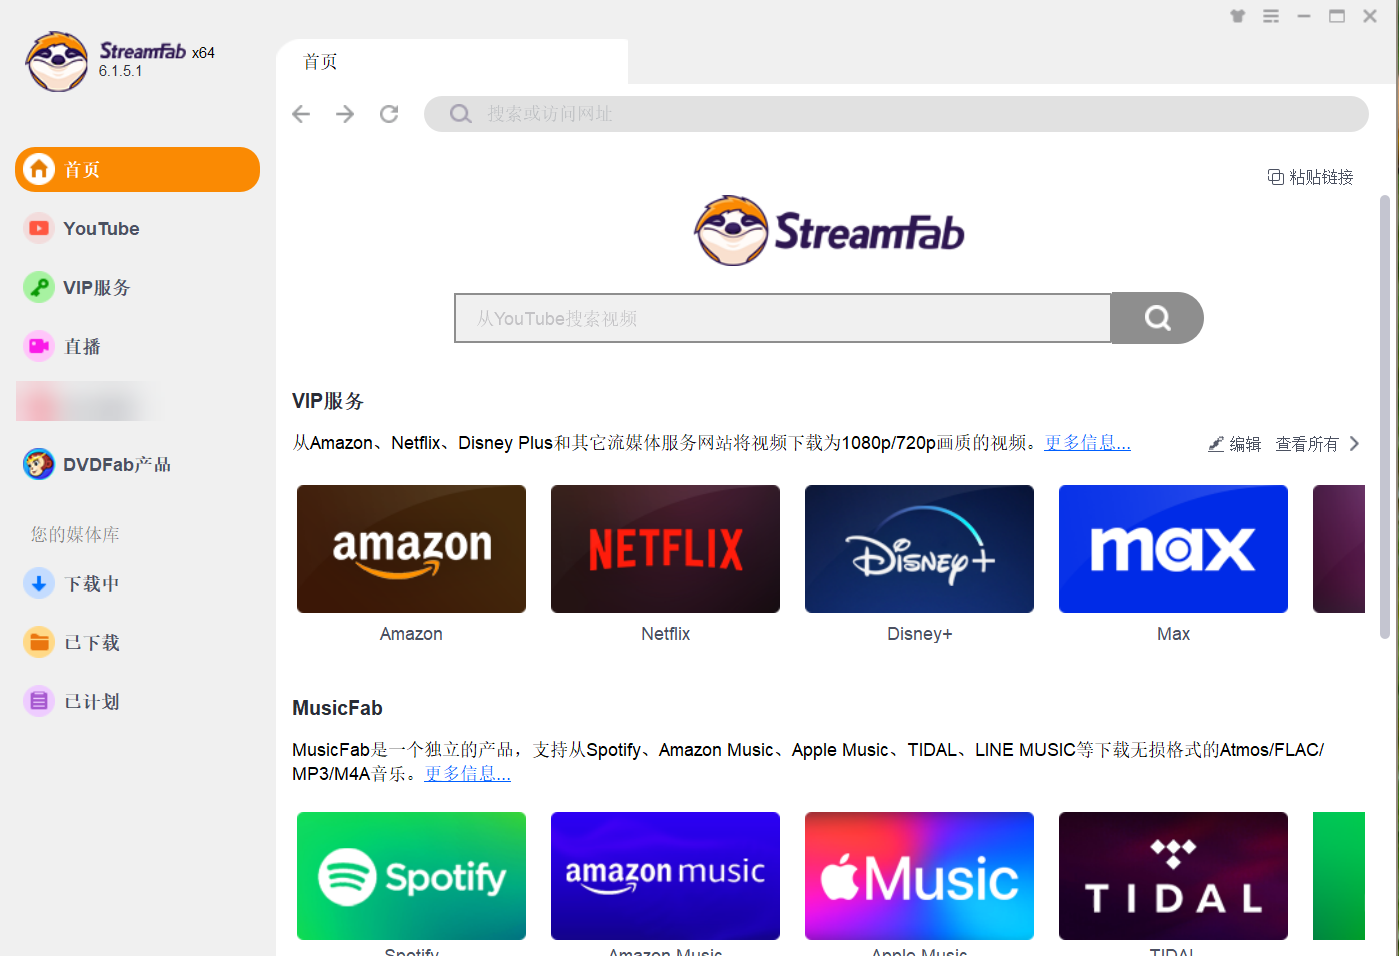Open the Disney+ service tile
The image size is (1399, 956).
click(x=919, y=549)
